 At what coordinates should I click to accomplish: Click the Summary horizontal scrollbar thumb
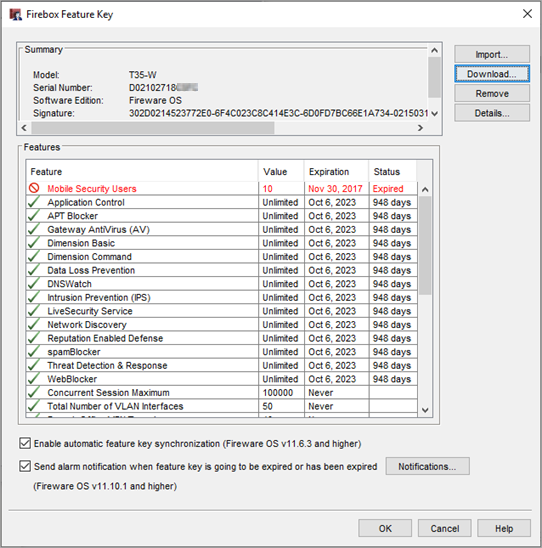(153, 128)
